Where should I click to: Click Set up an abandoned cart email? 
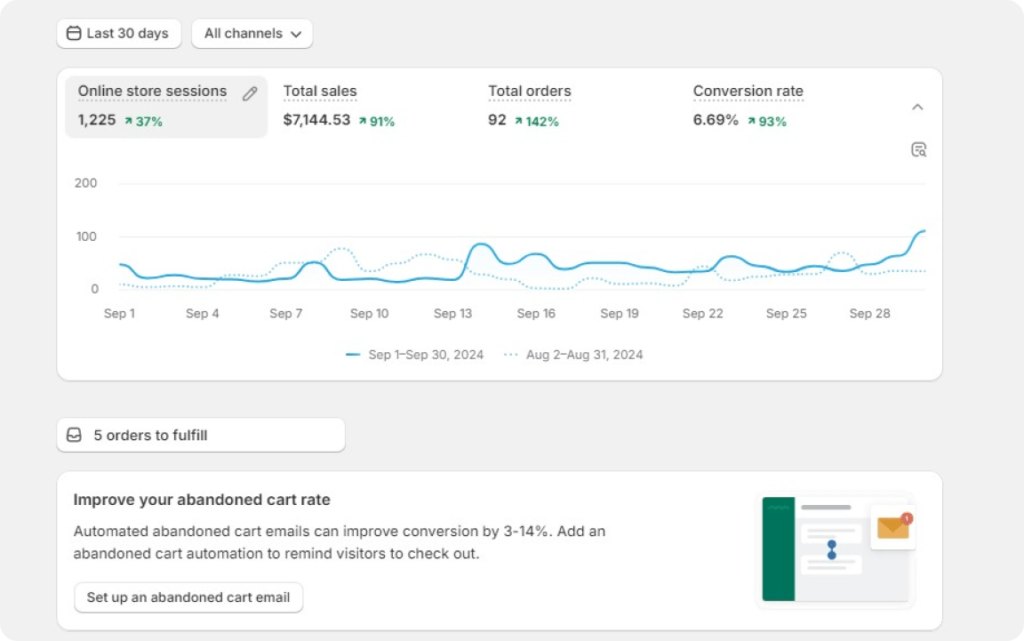click(188, 597)
